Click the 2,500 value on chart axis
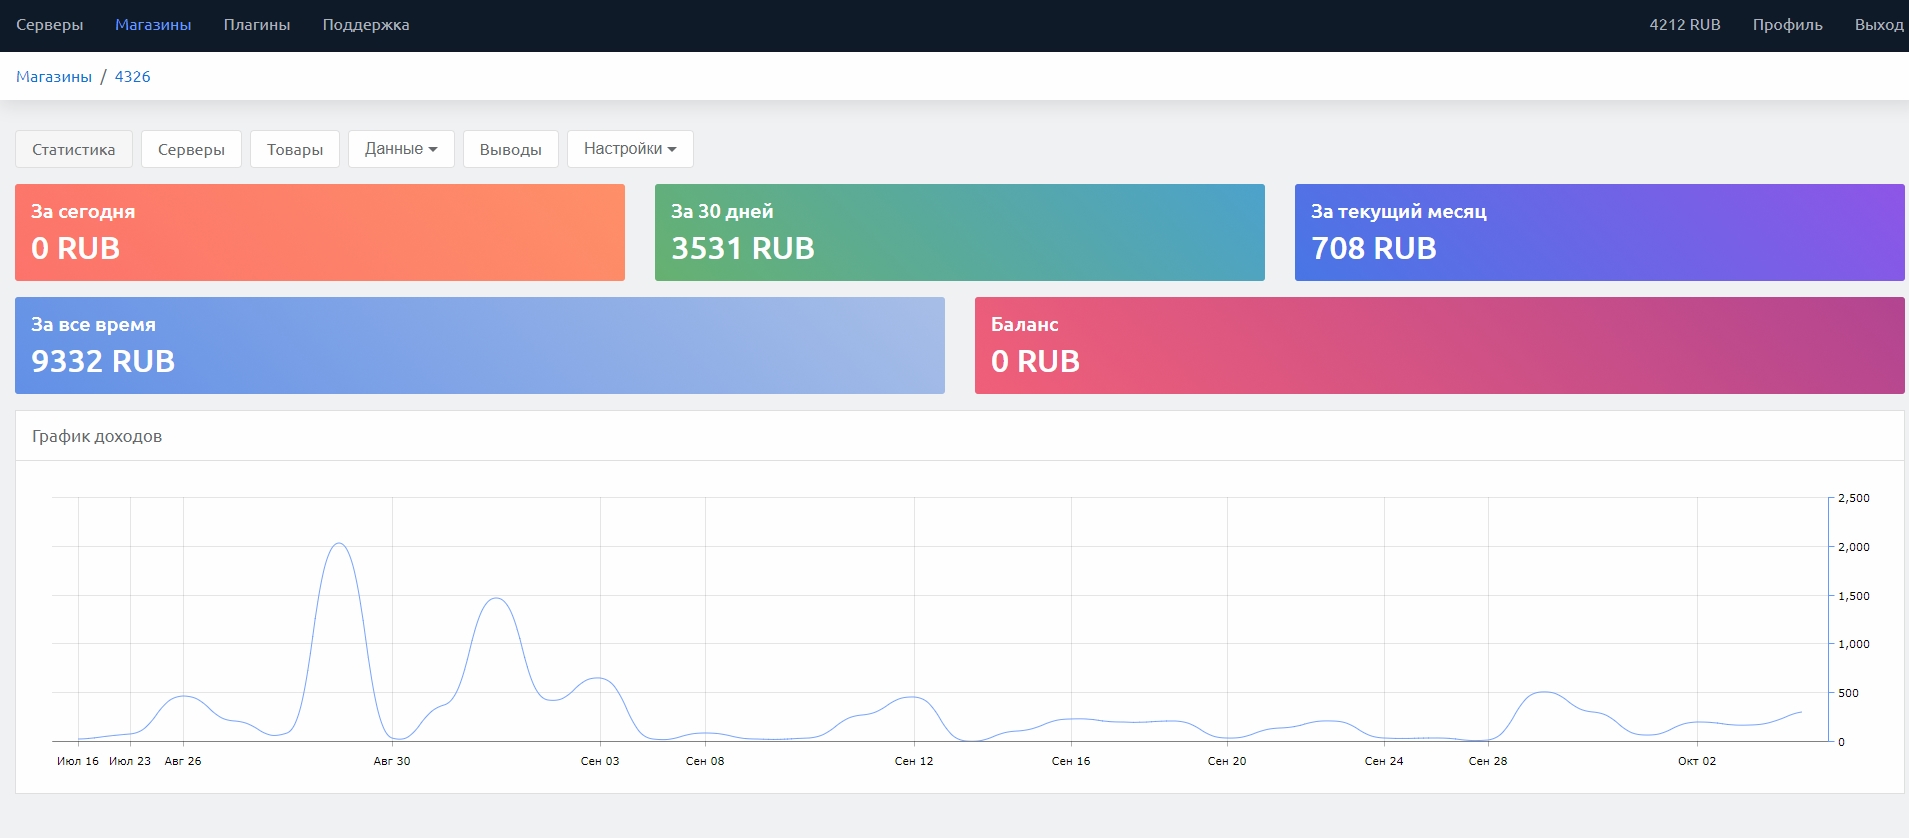The image size is (1909, 838). click(x=1854, y=498)
